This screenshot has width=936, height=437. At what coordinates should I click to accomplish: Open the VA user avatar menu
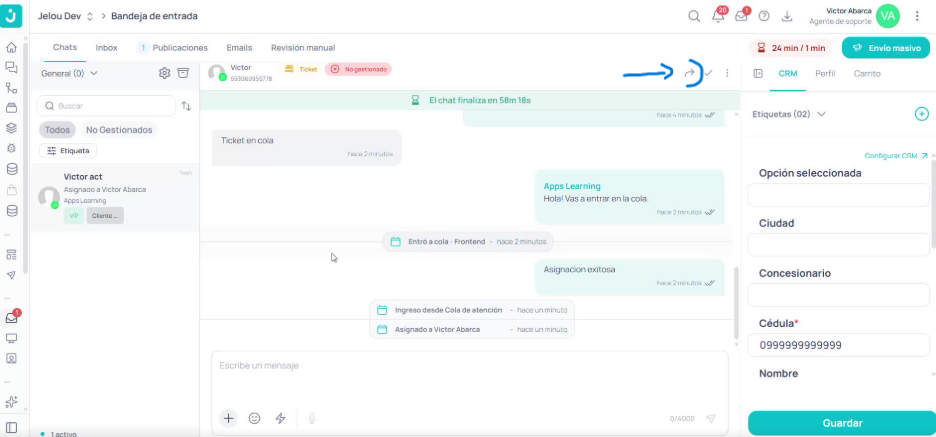888,16
